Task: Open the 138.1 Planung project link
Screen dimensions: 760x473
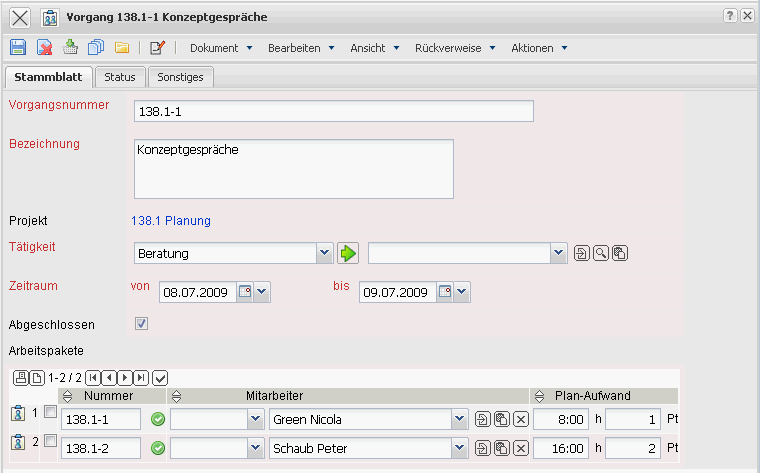Action: (x=171, y=221)
